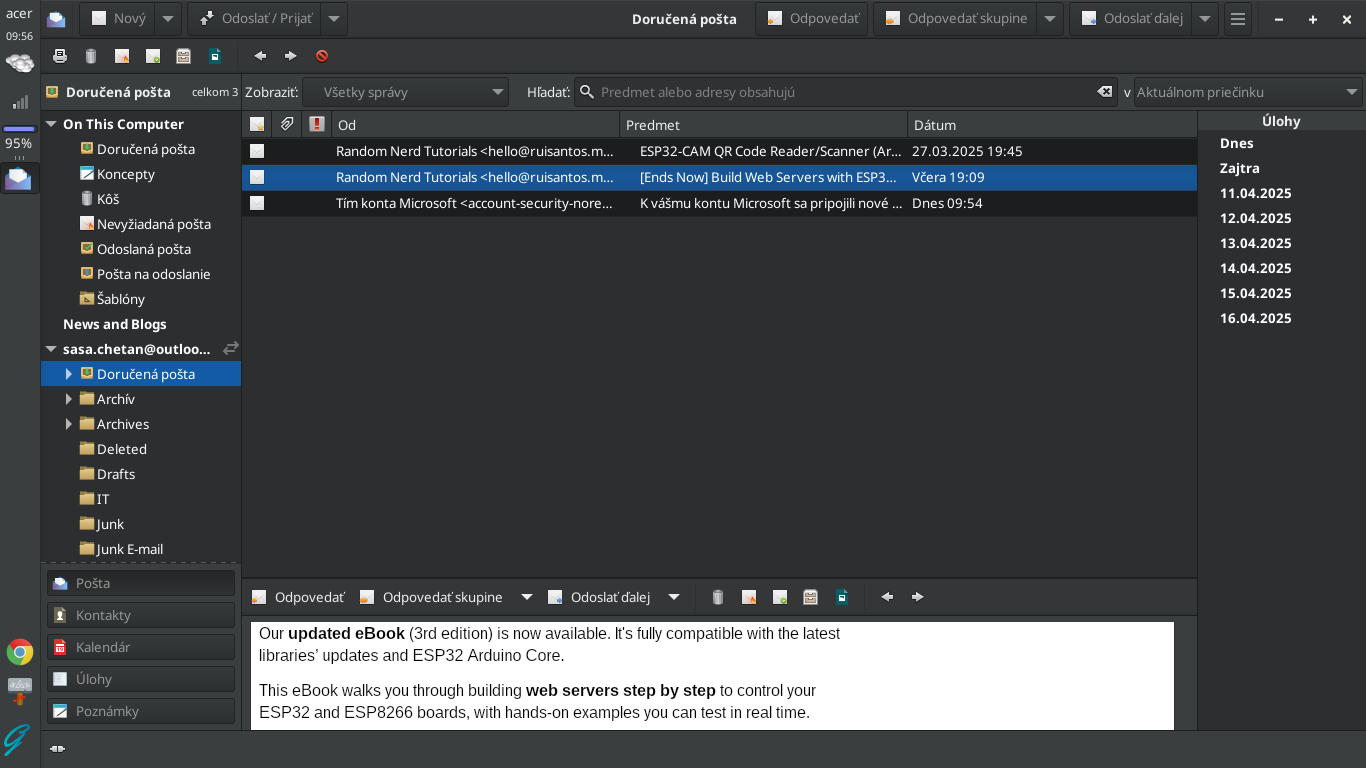This screenshot has height=768, width=1366.
Task: Open header Odoslať ďalej dropdown arrow
Action: [x=1205, y=19]
